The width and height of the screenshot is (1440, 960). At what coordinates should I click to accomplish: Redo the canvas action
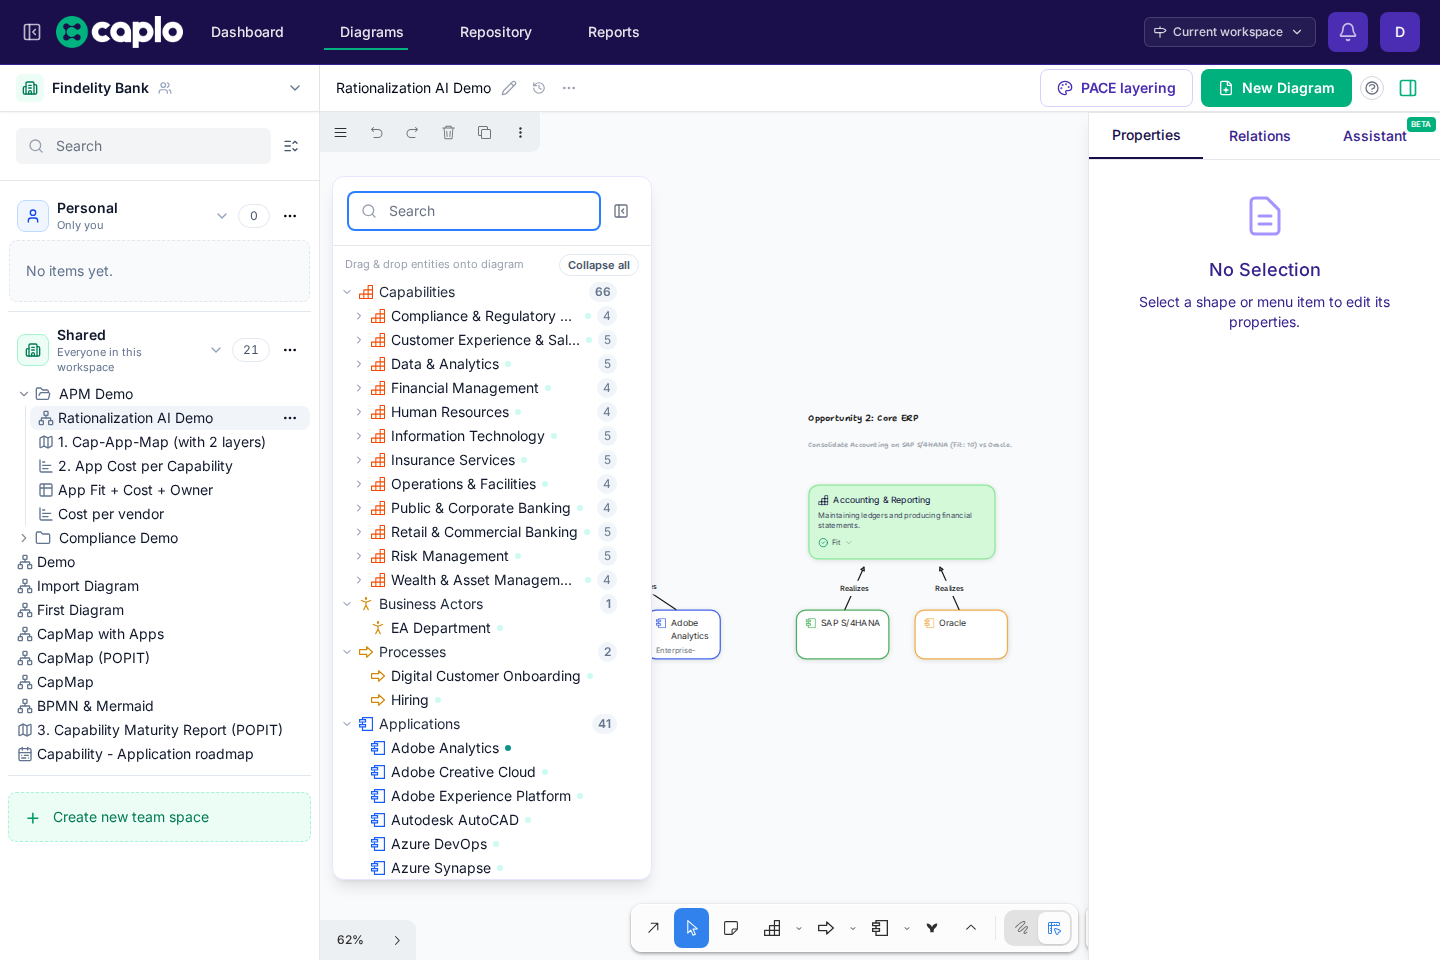412,132
